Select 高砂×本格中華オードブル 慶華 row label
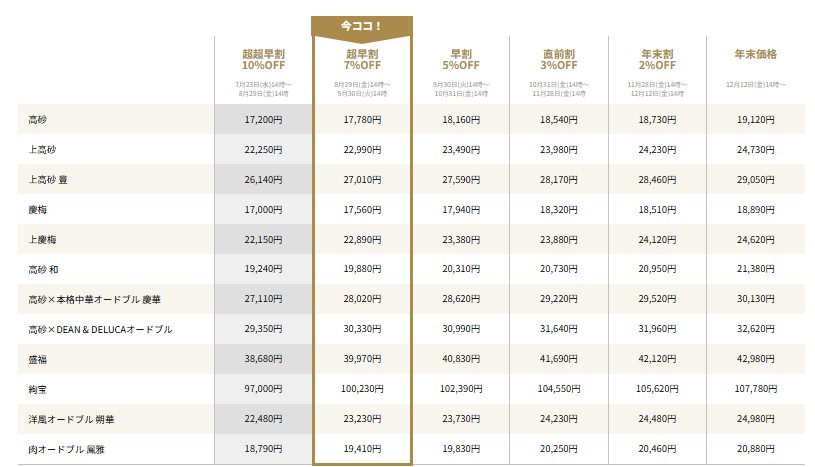Viewport: 815px width, 467px height. click(96, 300)
